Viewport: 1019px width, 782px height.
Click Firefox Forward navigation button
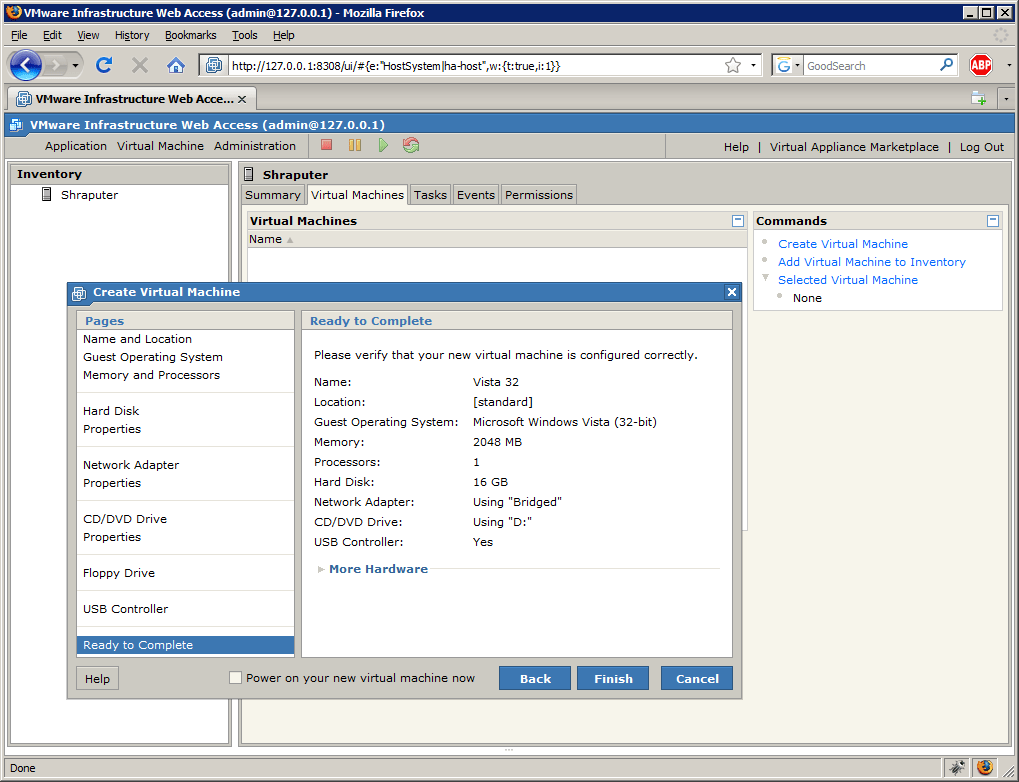click(x=55, y=65)
